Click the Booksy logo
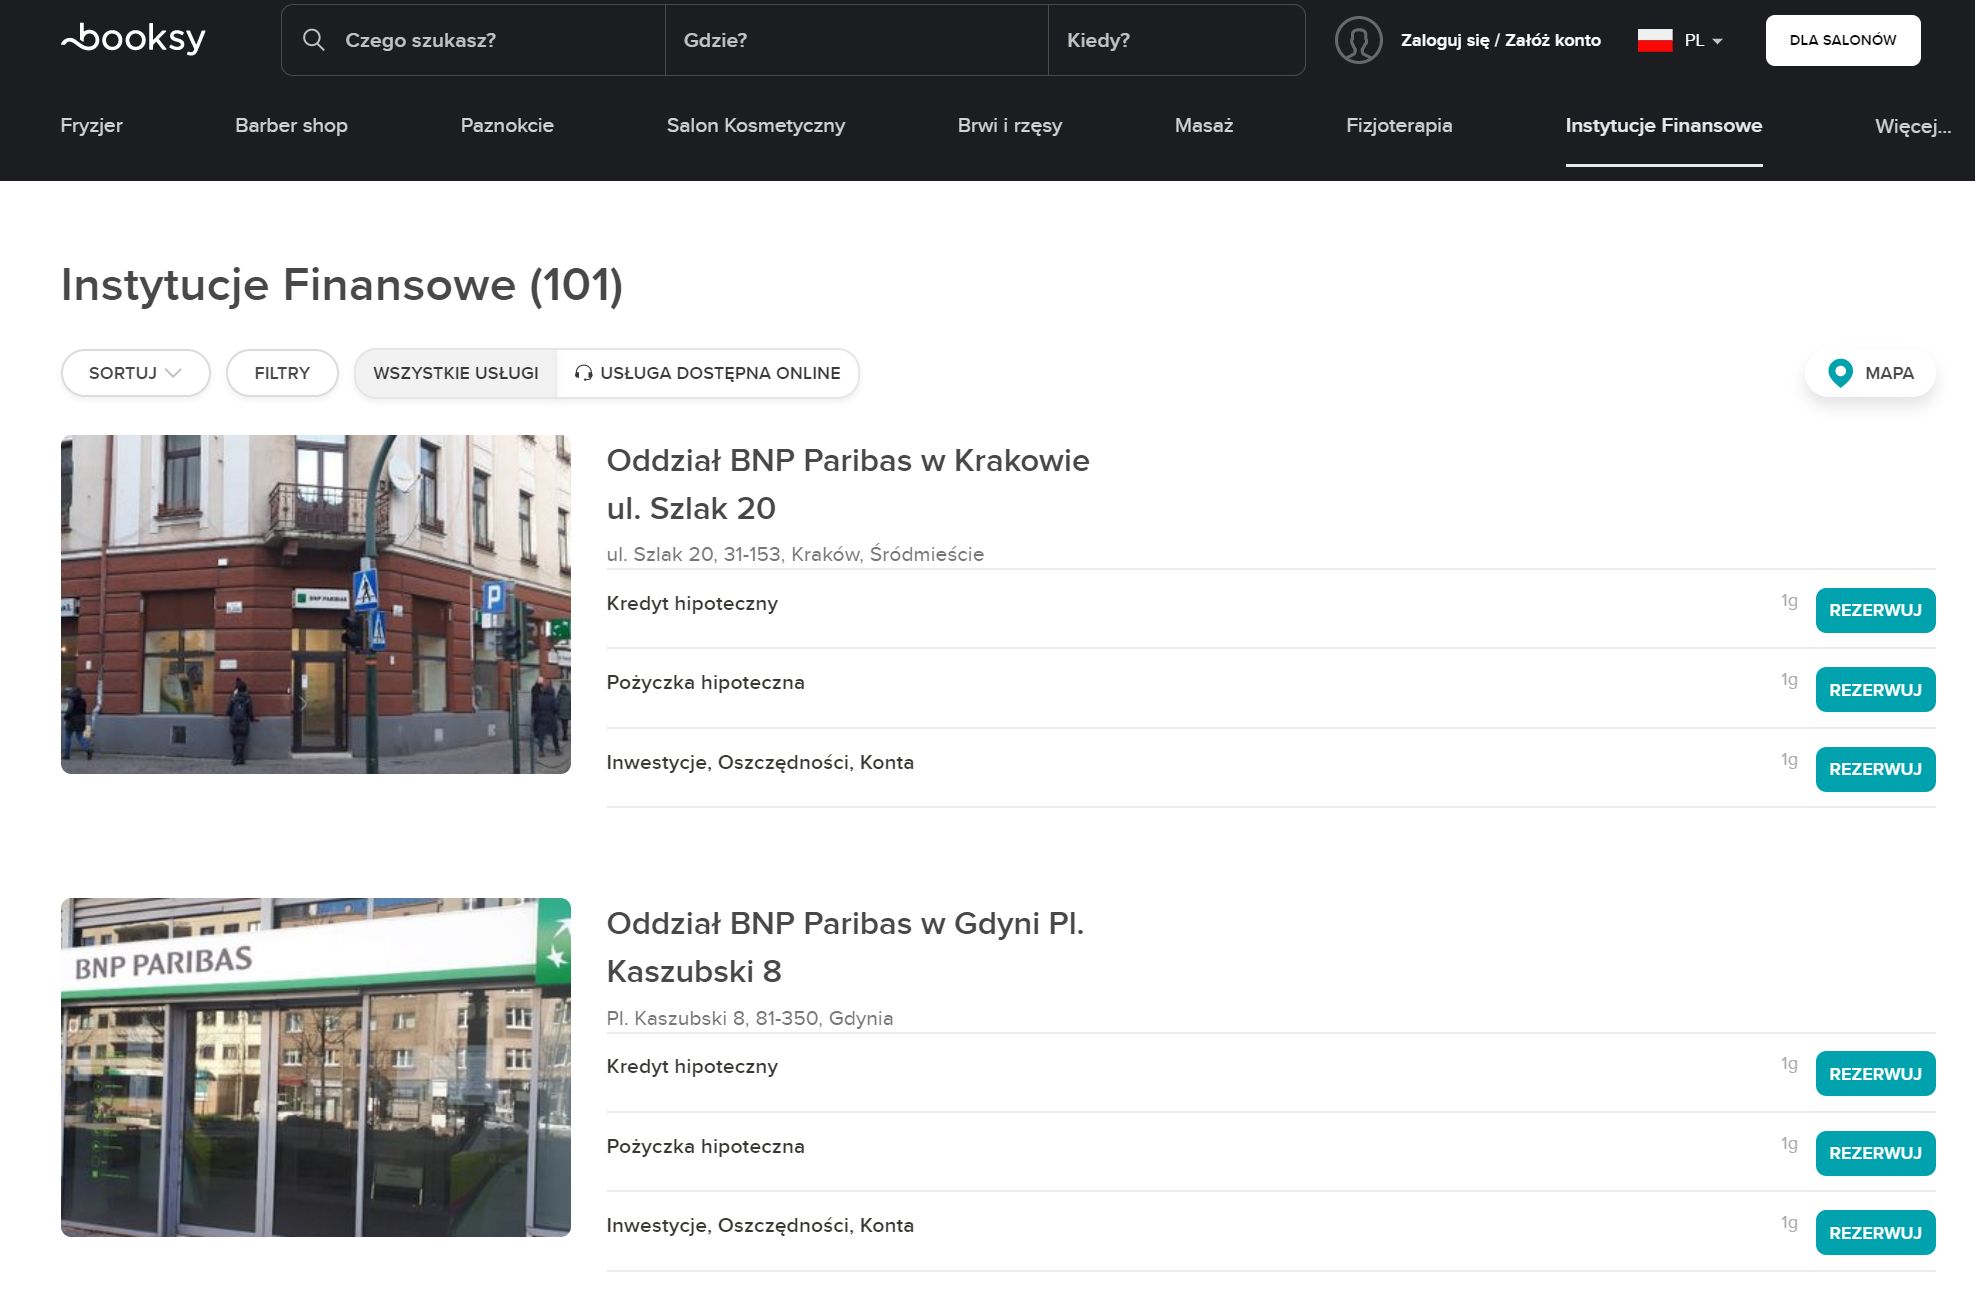 click(133, 39)
